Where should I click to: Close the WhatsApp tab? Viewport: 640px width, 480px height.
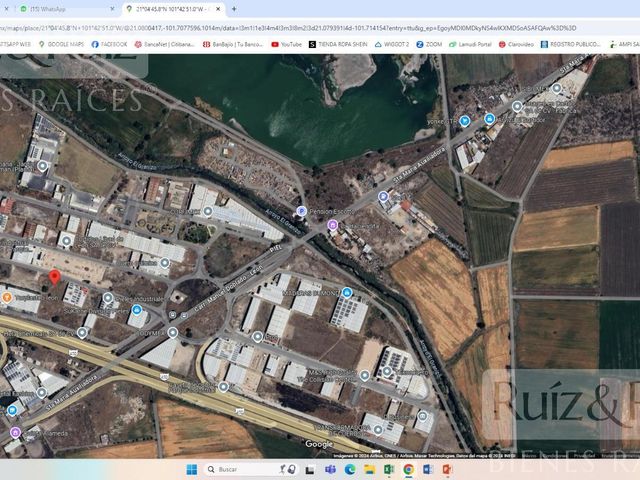[x=112, y=9]
